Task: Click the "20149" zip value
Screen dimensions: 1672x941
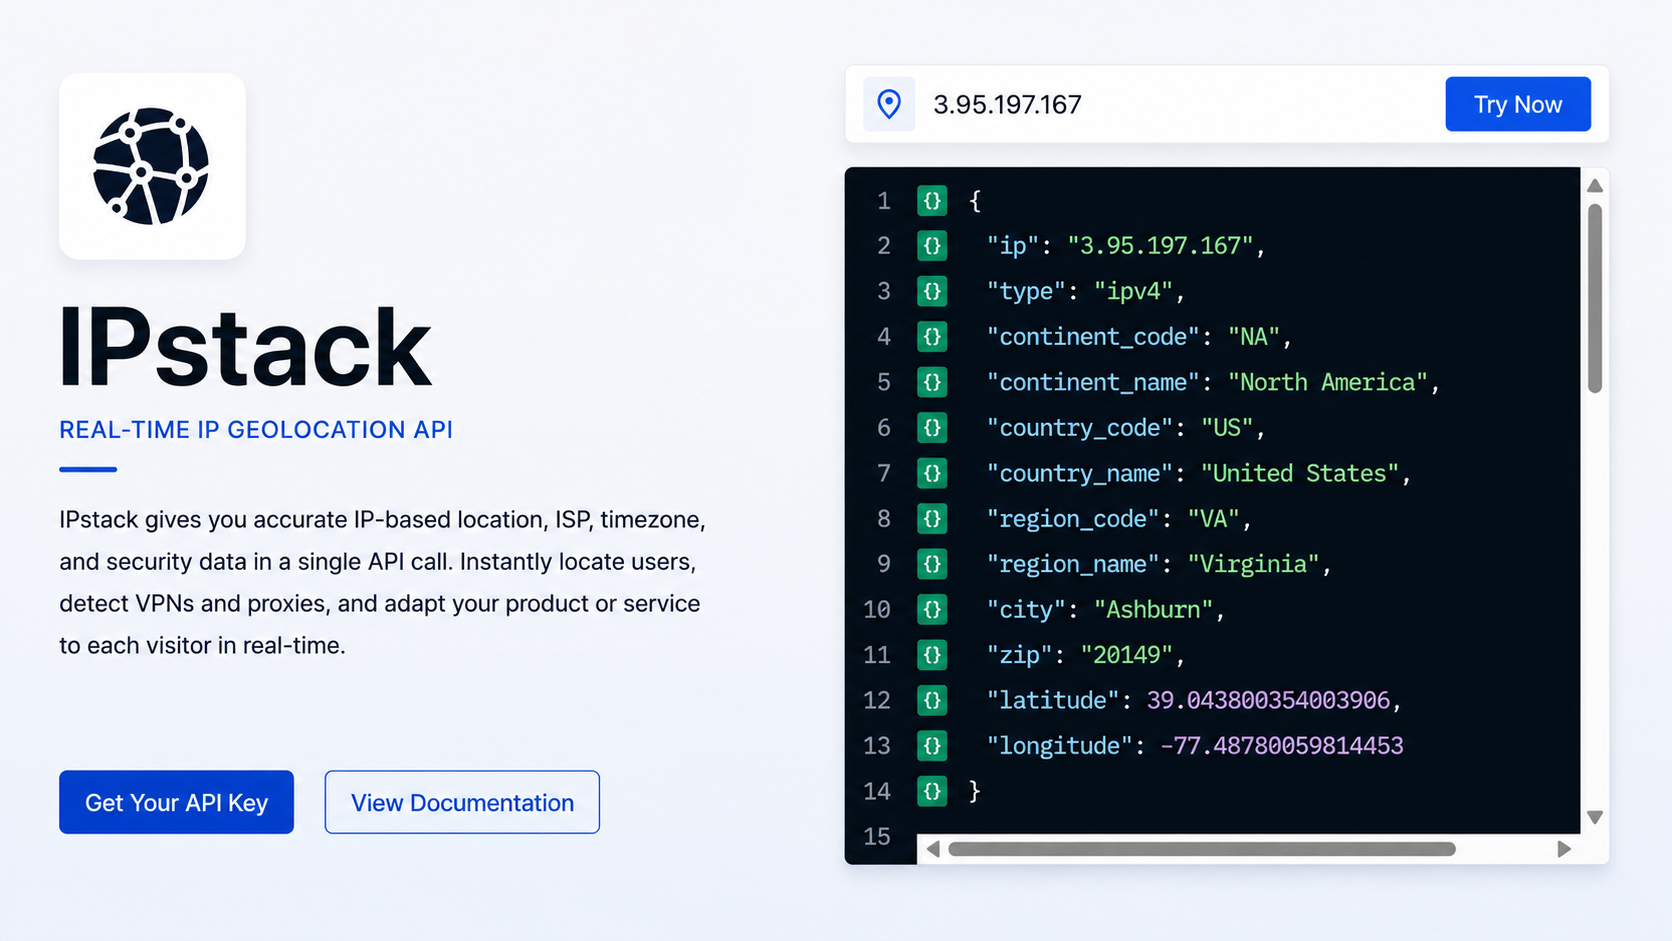Action: 1126,655
